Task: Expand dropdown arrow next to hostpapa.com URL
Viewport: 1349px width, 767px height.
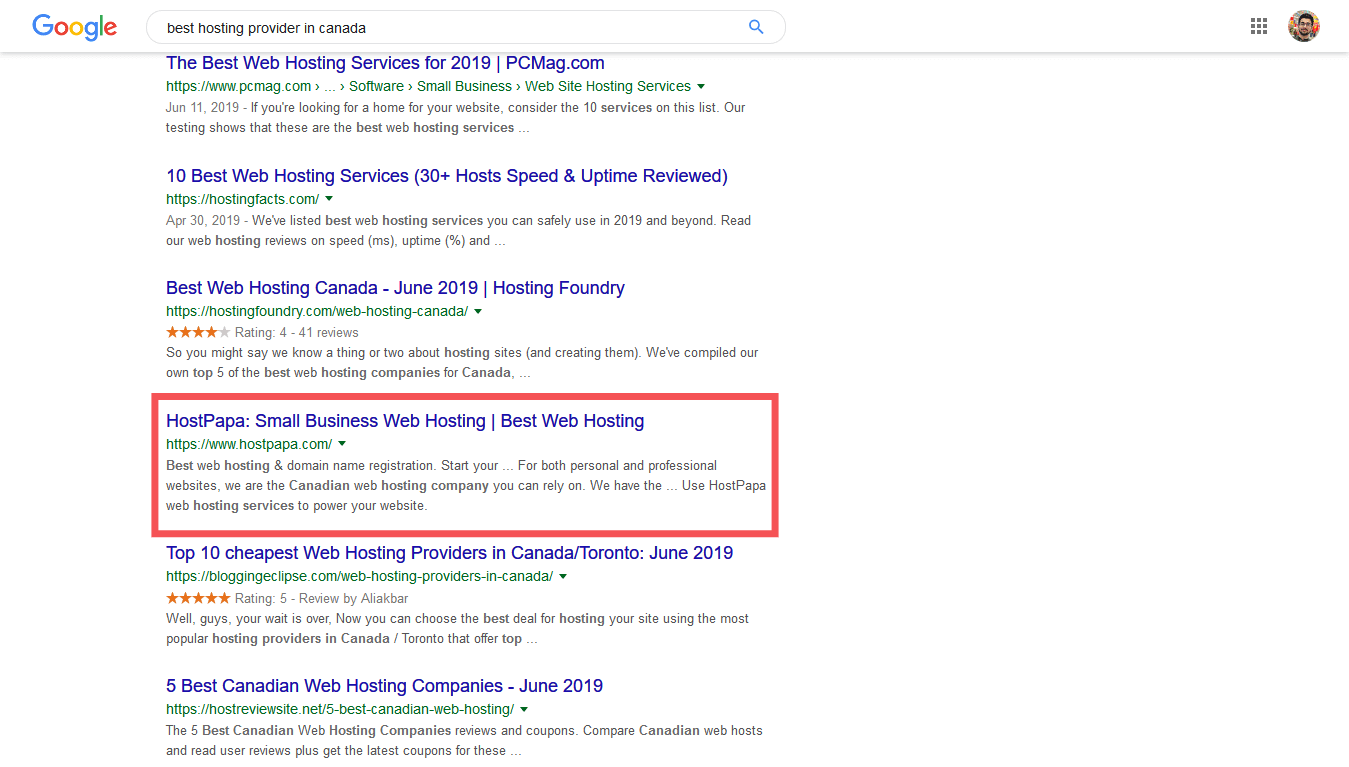Action: [x=342, y=444]
